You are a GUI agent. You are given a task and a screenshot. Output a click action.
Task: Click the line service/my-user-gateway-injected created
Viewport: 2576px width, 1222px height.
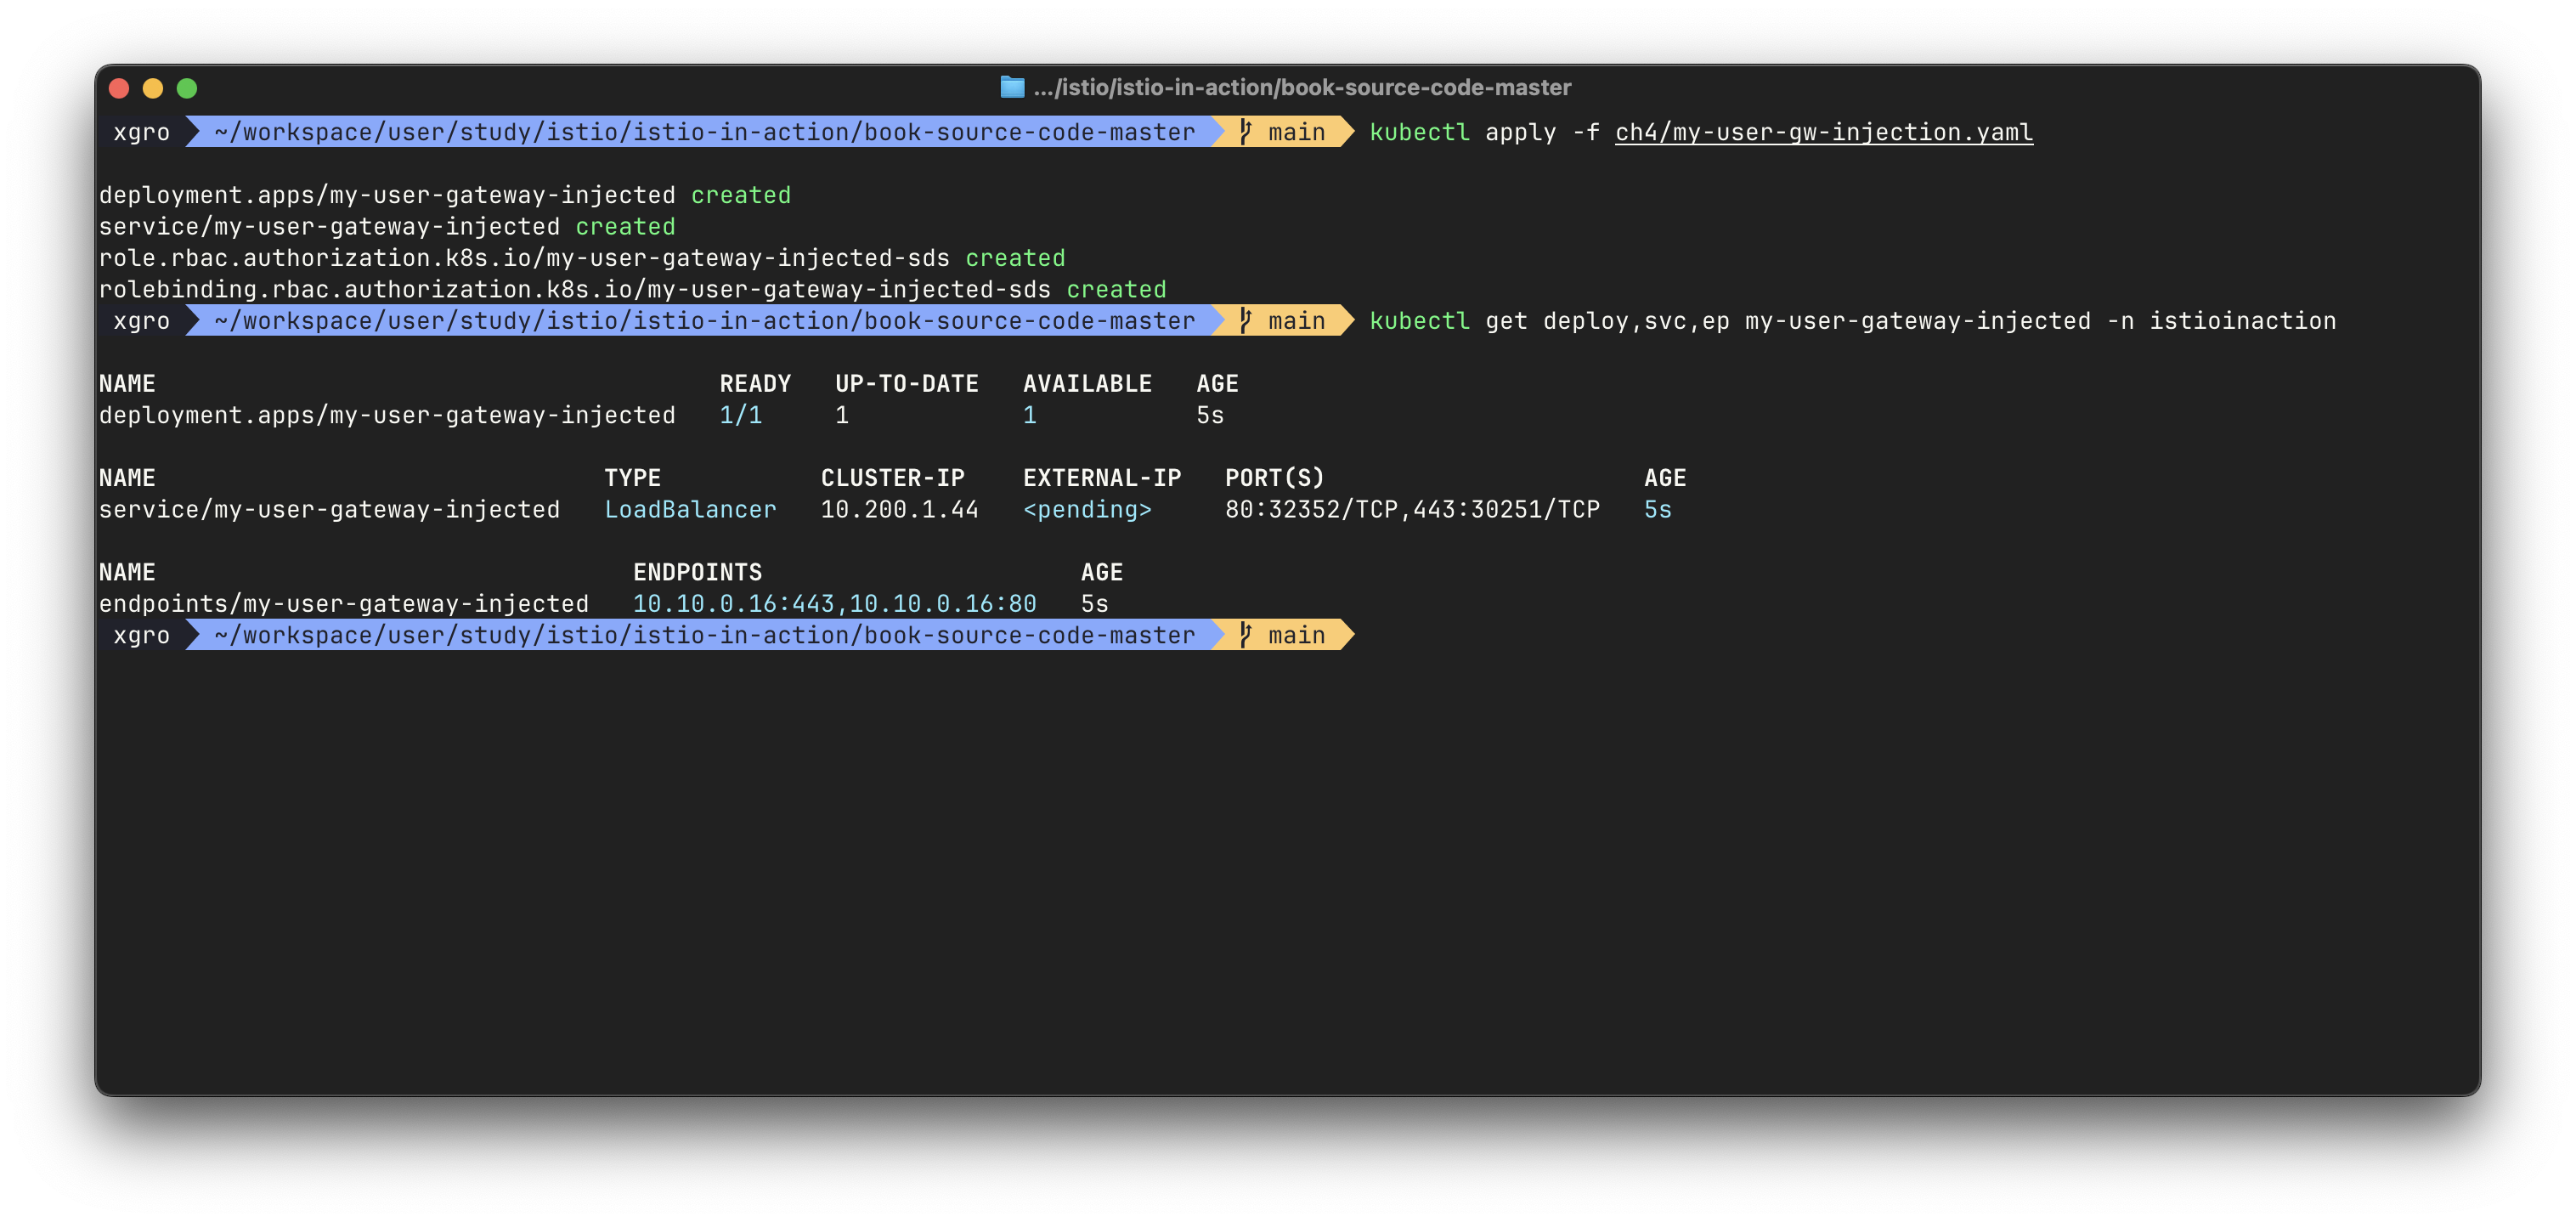(387, 227)
